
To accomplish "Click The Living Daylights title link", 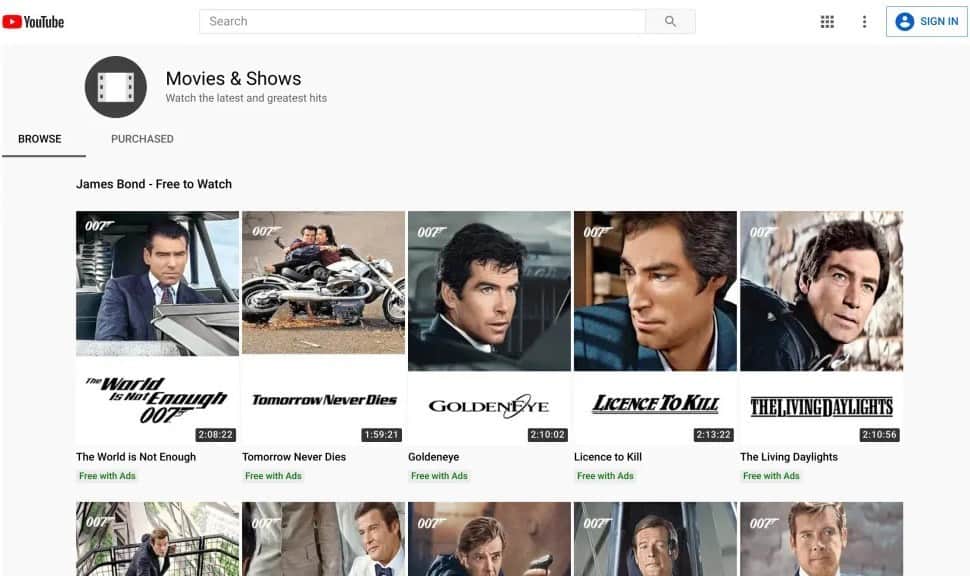I will point(788,457).
